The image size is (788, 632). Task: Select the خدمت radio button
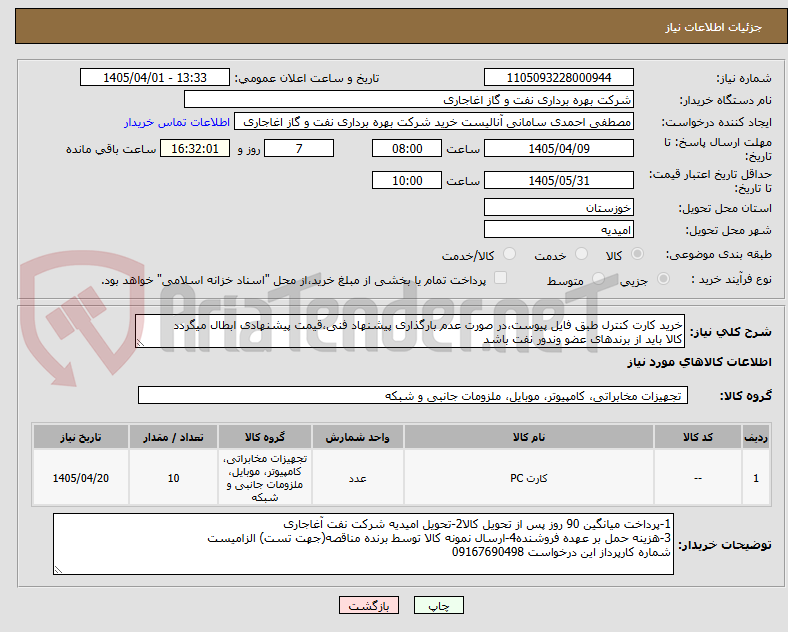(581, 254)
